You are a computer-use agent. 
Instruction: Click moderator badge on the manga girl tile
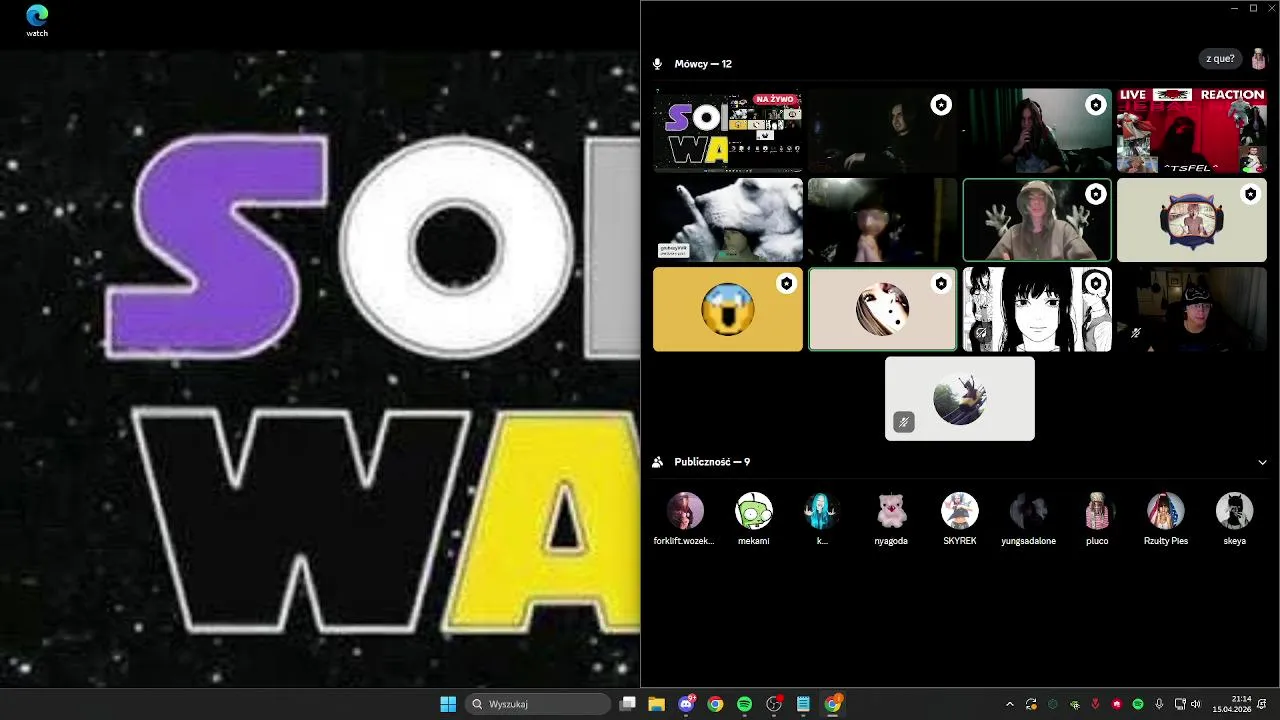pos(1096,284)
